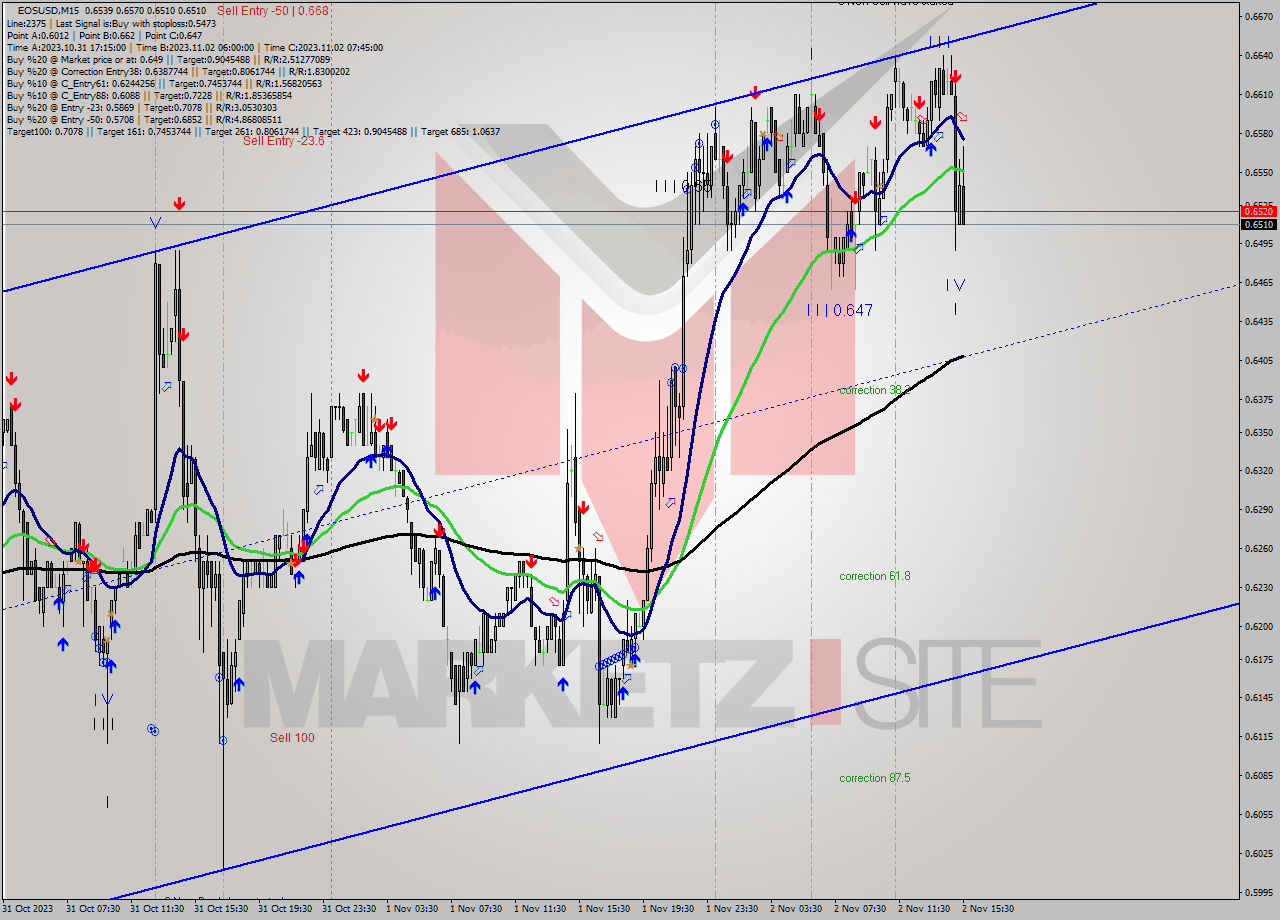Viewport: 1280px width, 920px height.
Task: Click the 0.6495 price axis label
Action: click(1257, 243)
